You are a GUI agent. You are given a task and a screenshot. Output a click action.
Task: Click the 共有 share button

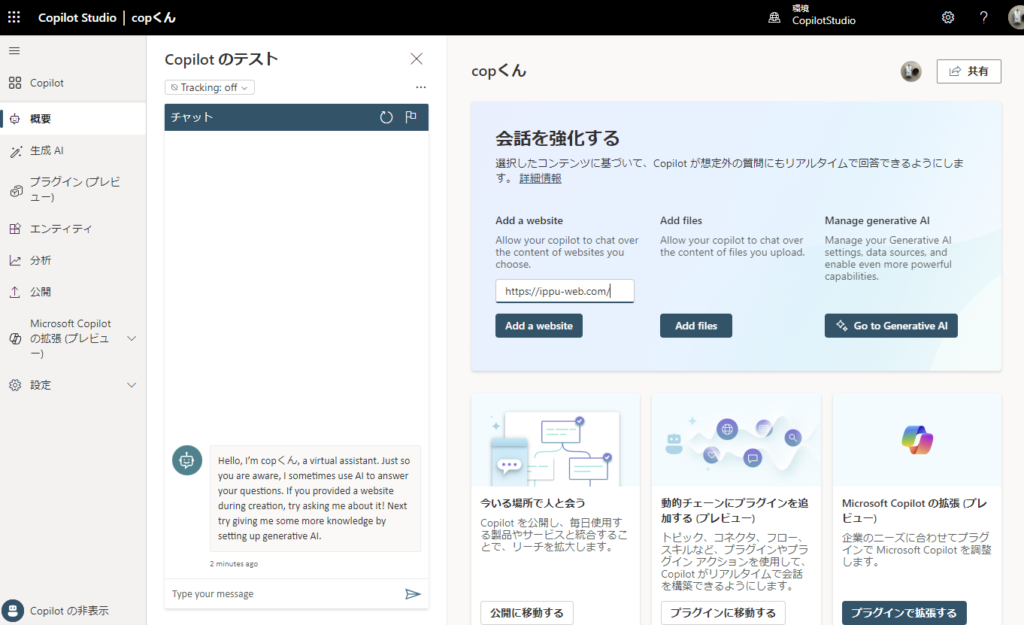coord(968,71)
